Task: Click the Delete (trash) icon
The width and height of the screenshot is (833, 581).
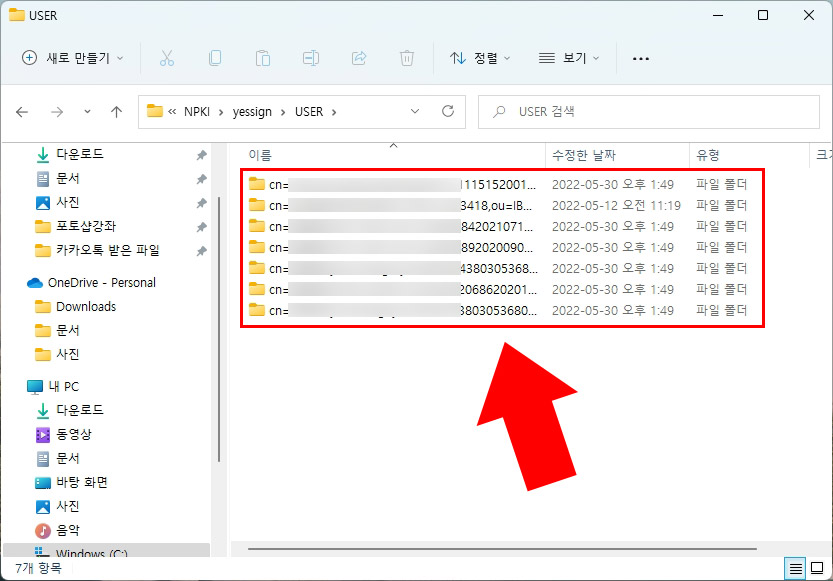Action: tap(407, 58)
